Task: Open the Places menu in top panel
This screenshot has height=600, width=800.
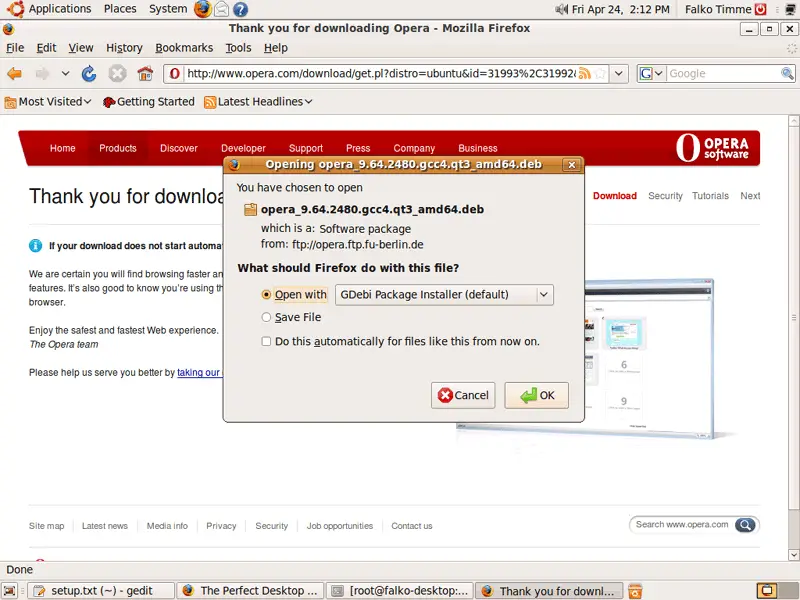Action: (120, 9)
